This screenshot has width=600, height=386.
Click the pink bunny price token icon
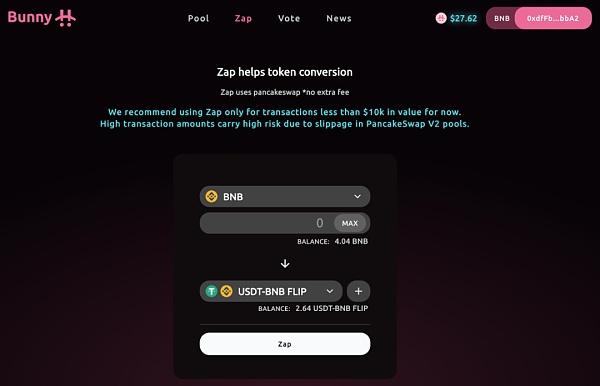441,18
